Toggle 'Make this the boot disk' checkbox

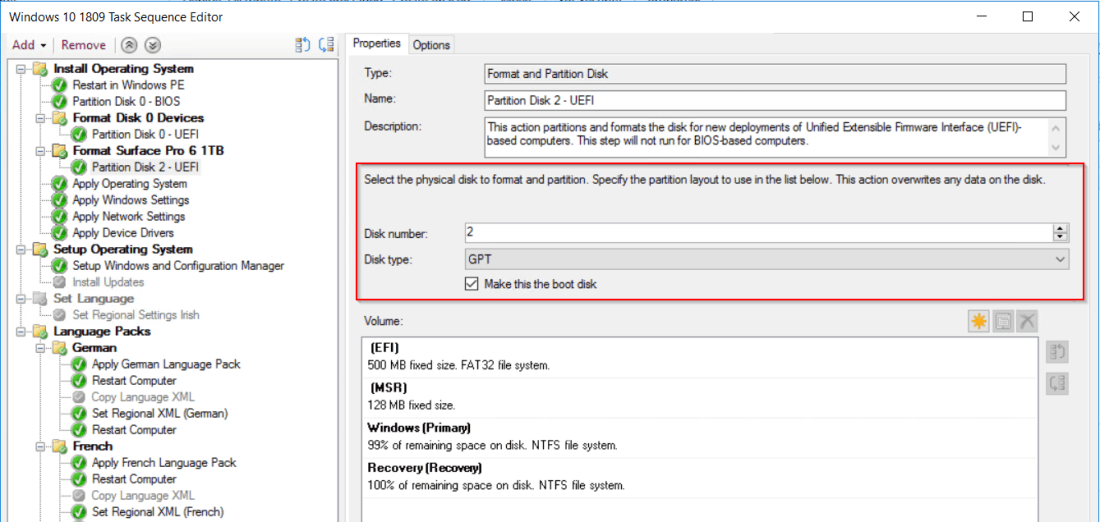[x=473, y=284]
